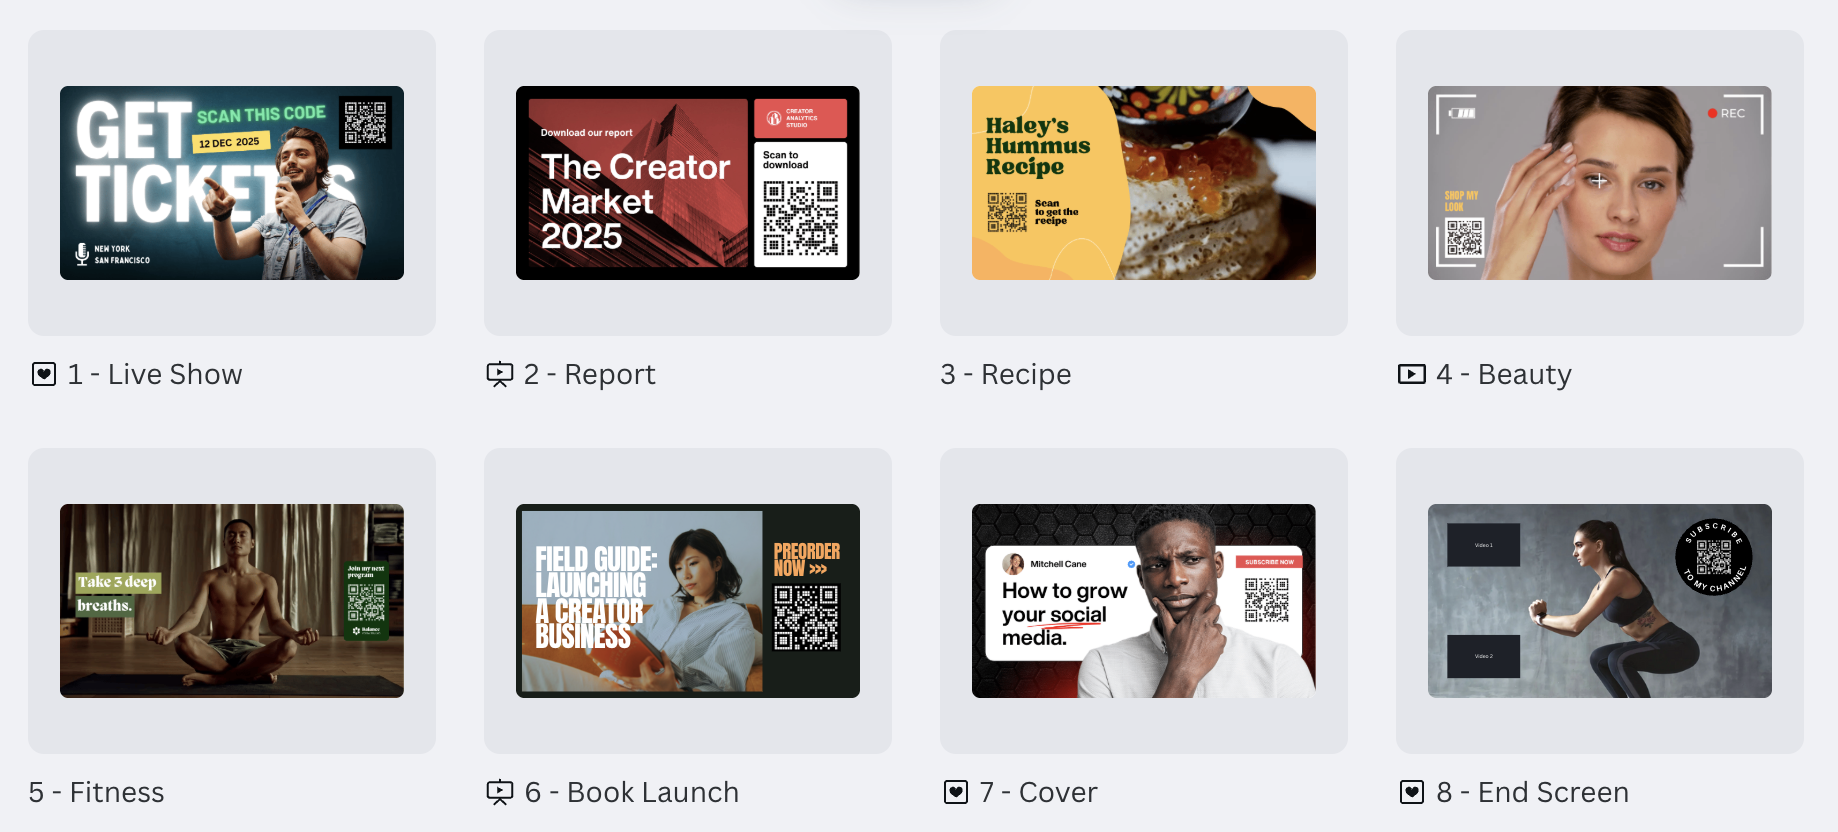Select the title 7 - Cover
Screen dimensions: 1838x832
tap(1039, 793)
